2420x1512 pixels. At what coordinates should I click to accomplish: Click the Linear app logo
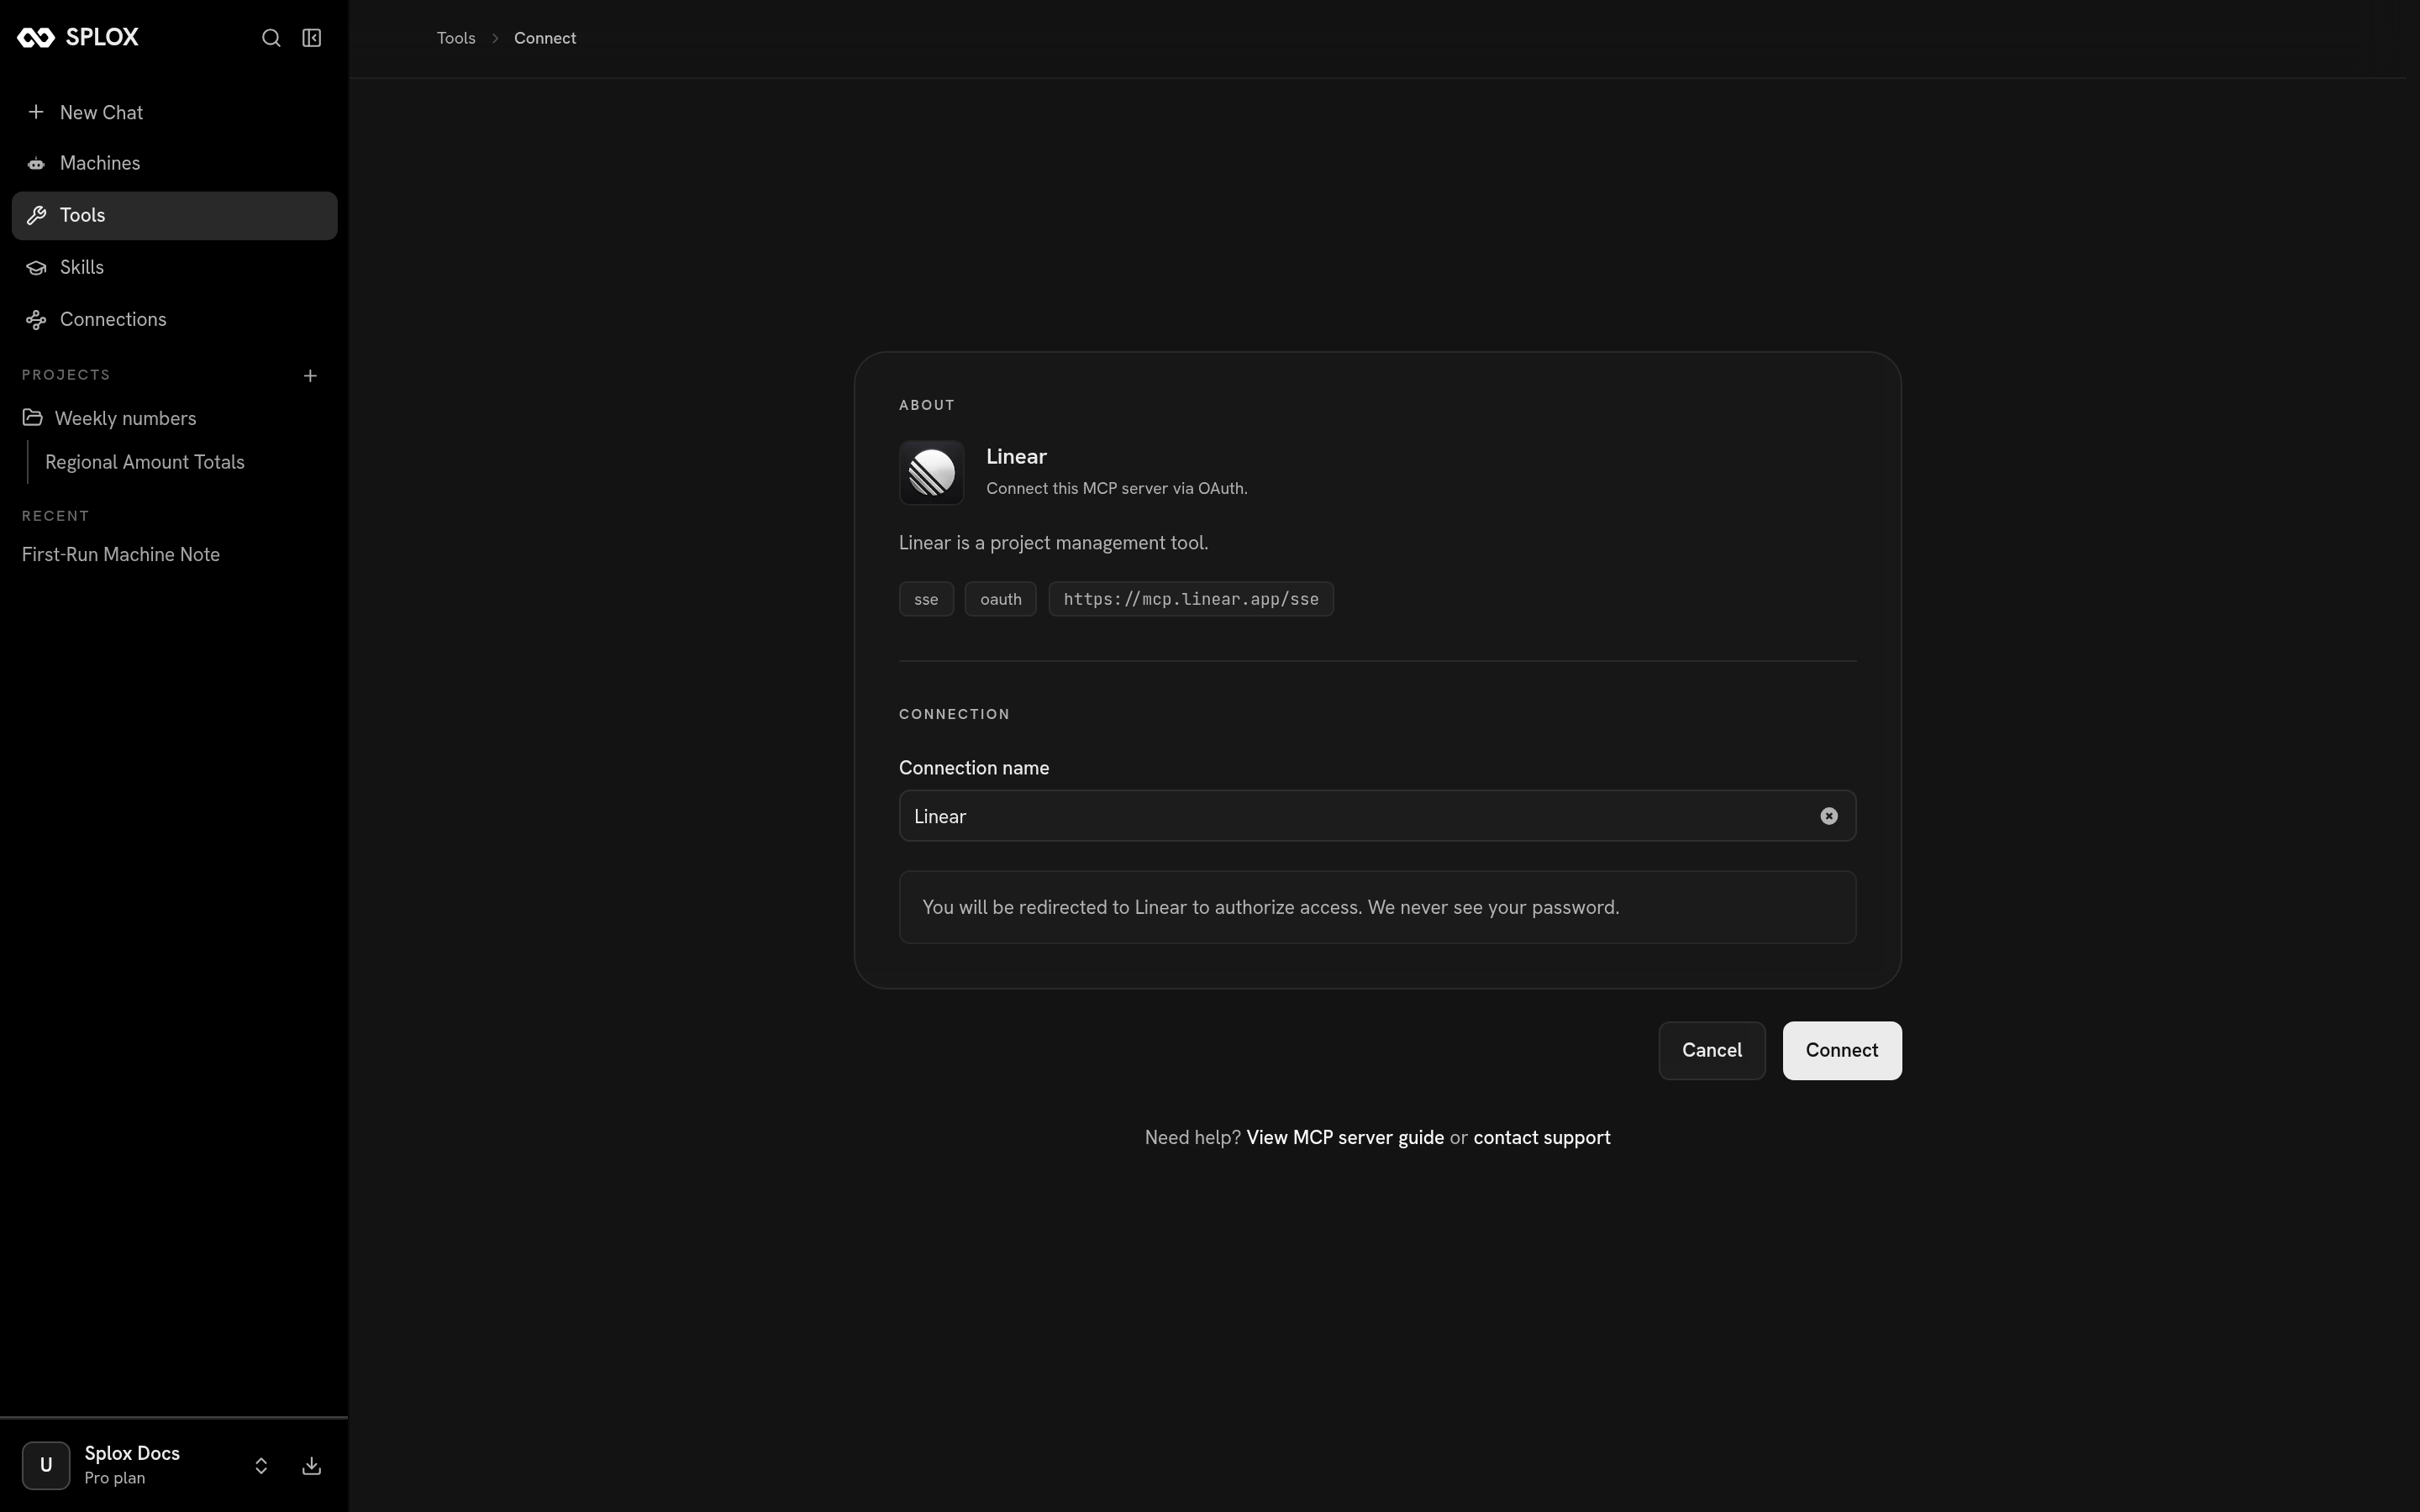[x=932, y=473]
